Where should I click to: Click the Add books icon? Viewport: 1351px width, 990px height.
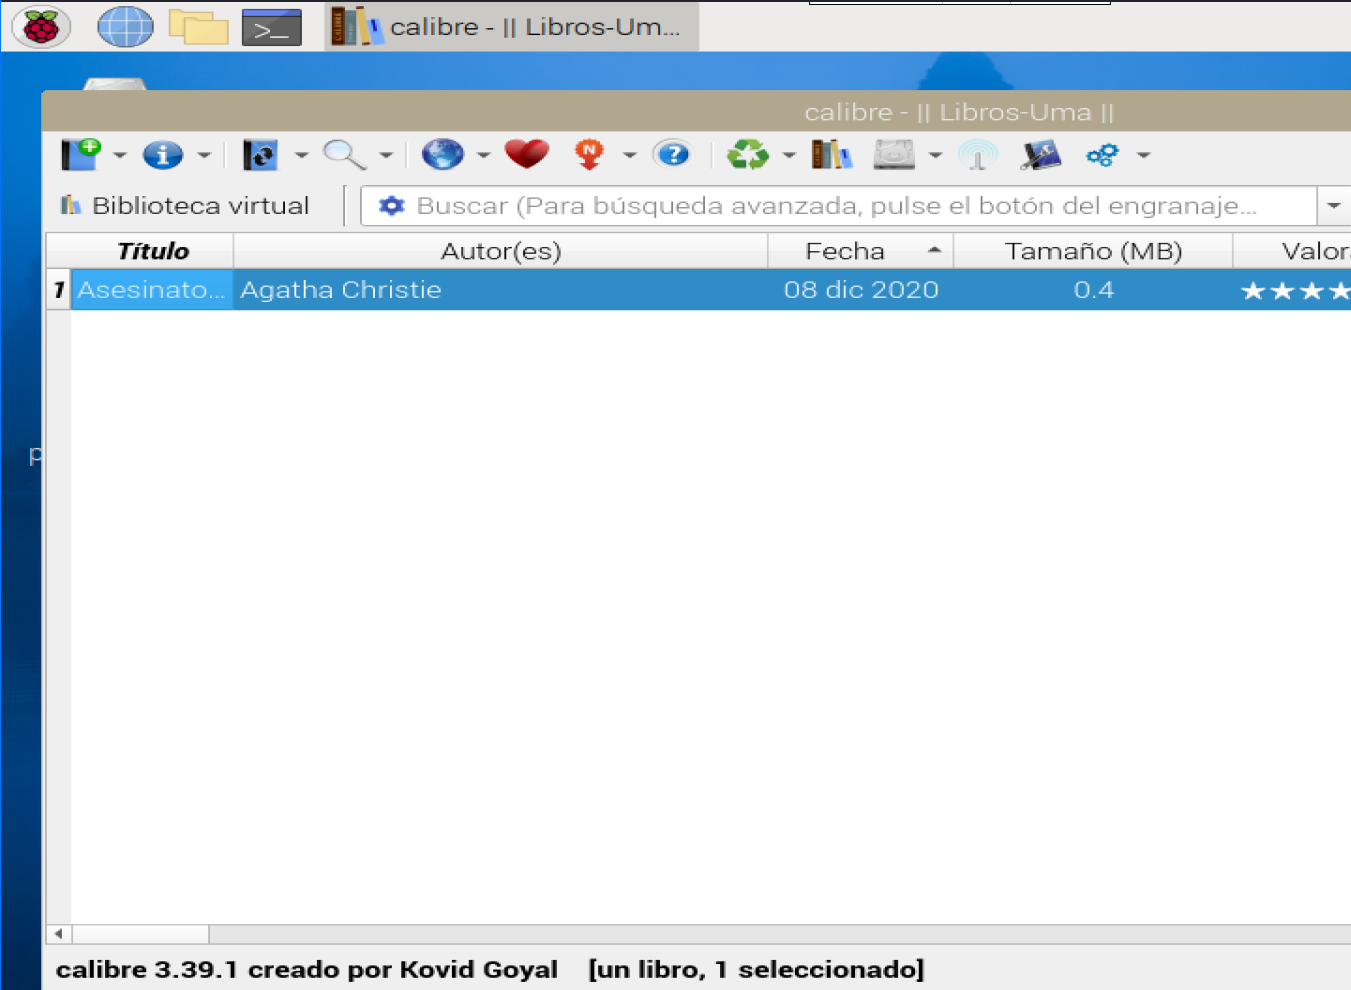(x=81, y=155)
